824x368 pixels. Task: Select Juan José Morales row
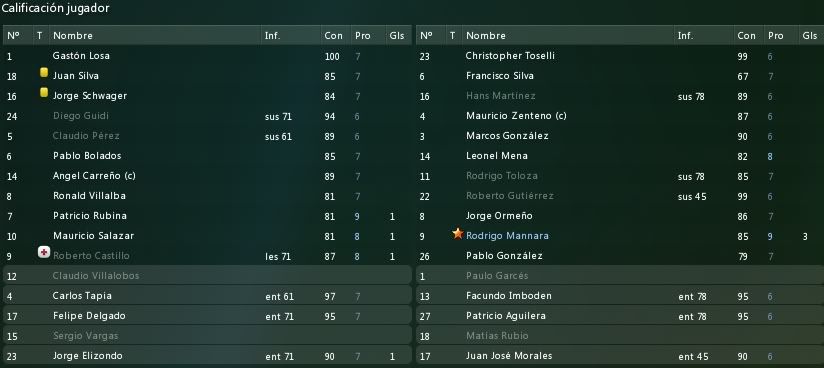click(620, 355)
